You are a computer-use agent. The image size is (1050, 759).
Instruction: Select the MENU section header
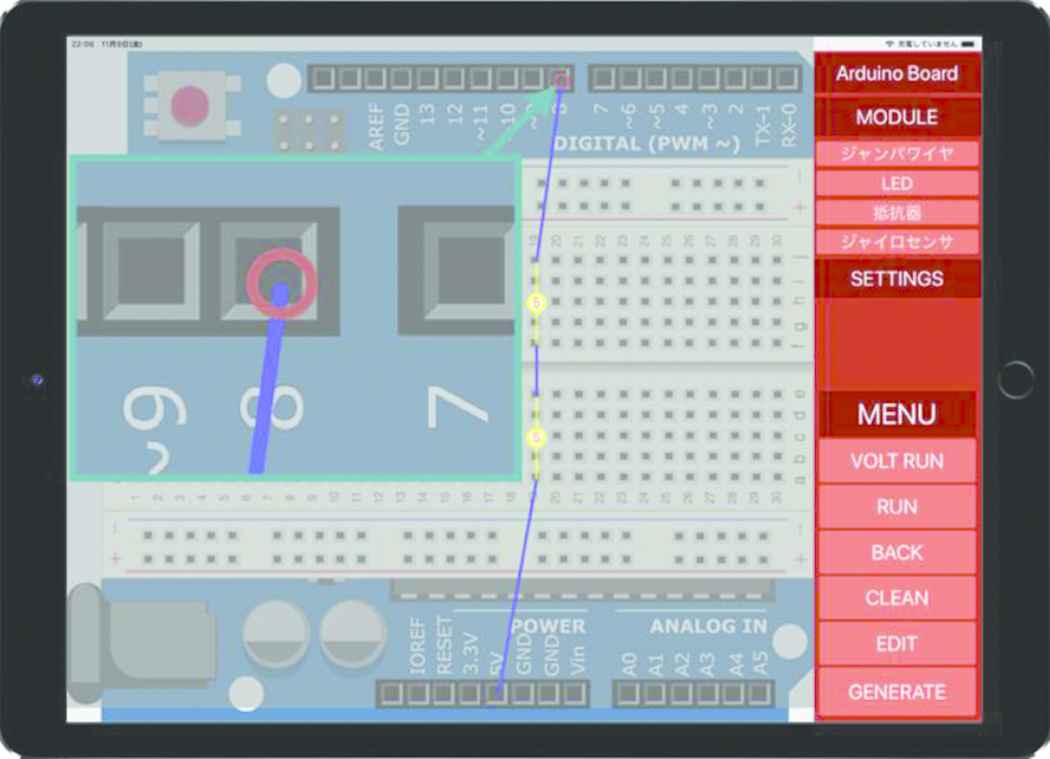(x=897, y=414)
